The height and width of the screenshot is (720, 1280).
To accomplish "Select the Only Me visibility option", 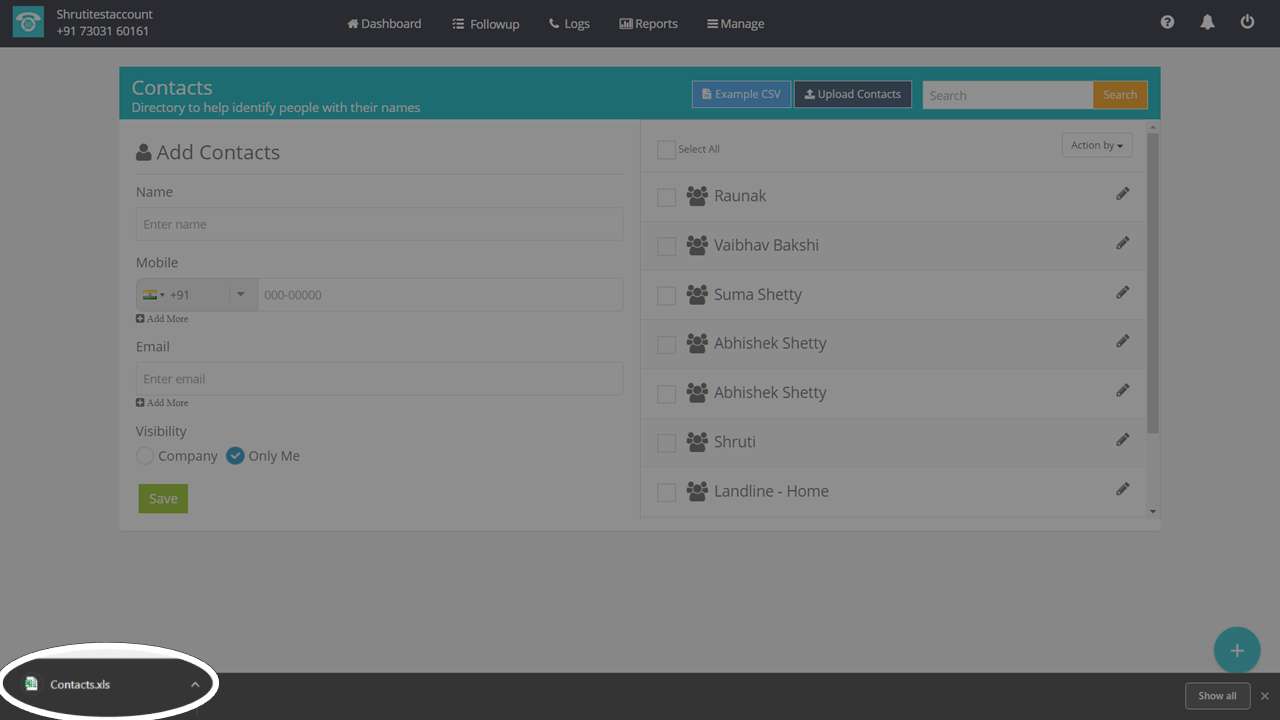I will coord(235,456).
